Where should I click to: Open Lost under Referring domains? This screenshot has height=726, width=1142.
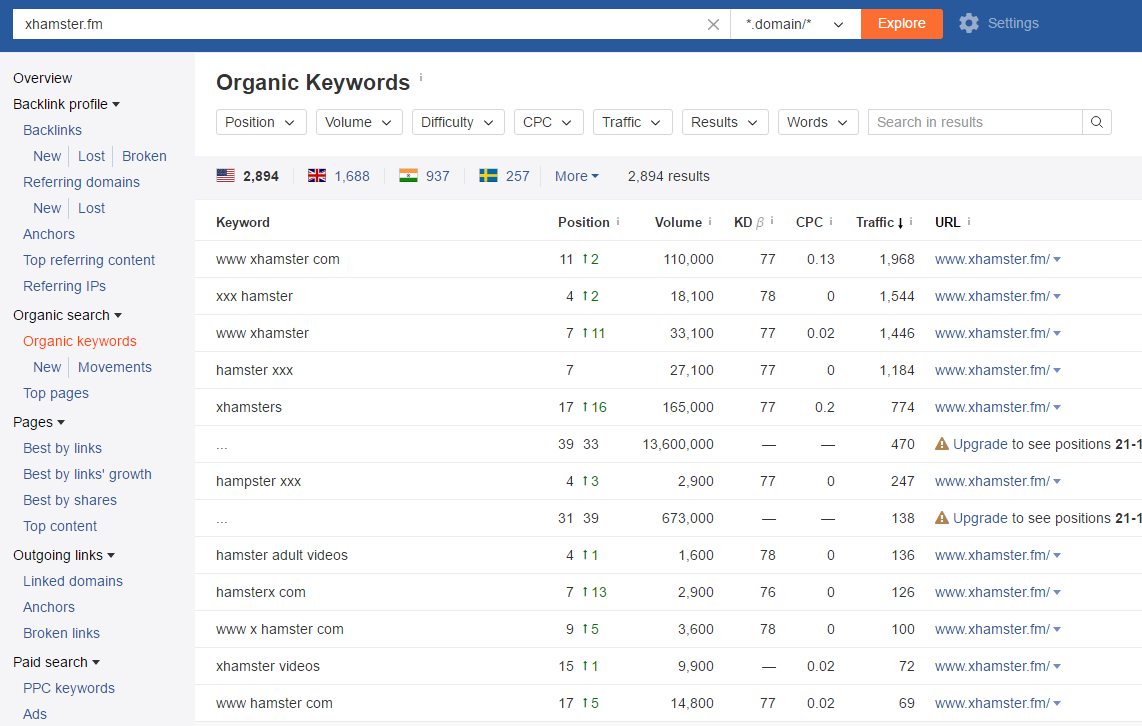pyautogui.click(x=92, y=208)
